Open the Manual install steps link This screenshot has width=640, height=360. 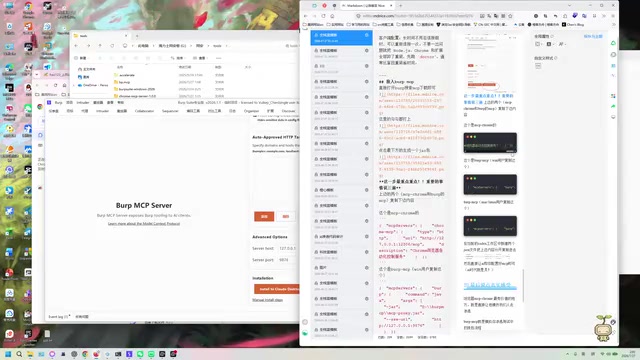pyautogui.click(x=267, y=300)
